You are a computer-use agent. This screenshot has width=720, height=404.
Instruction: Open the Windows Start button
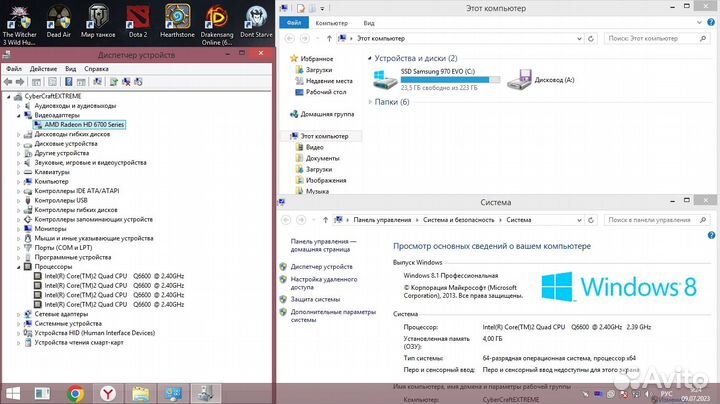(13, 393)
